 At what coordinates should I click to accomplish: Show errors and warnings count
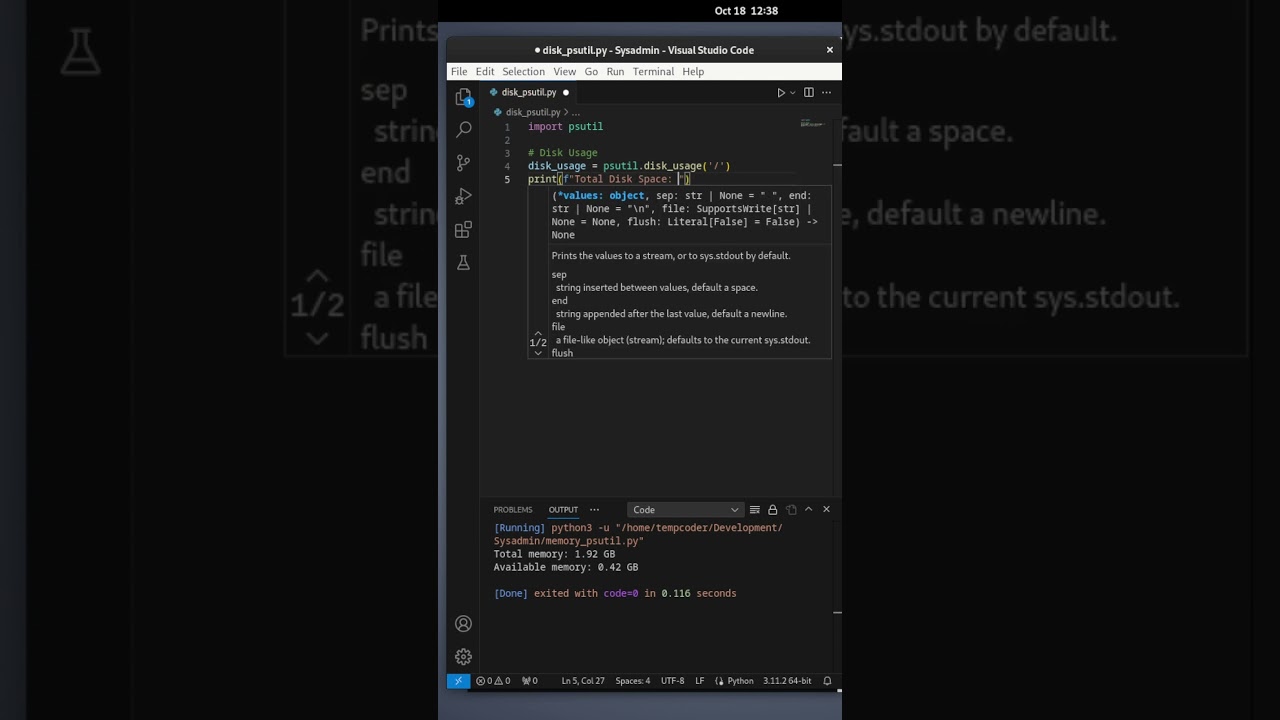[x=493, y=681]
